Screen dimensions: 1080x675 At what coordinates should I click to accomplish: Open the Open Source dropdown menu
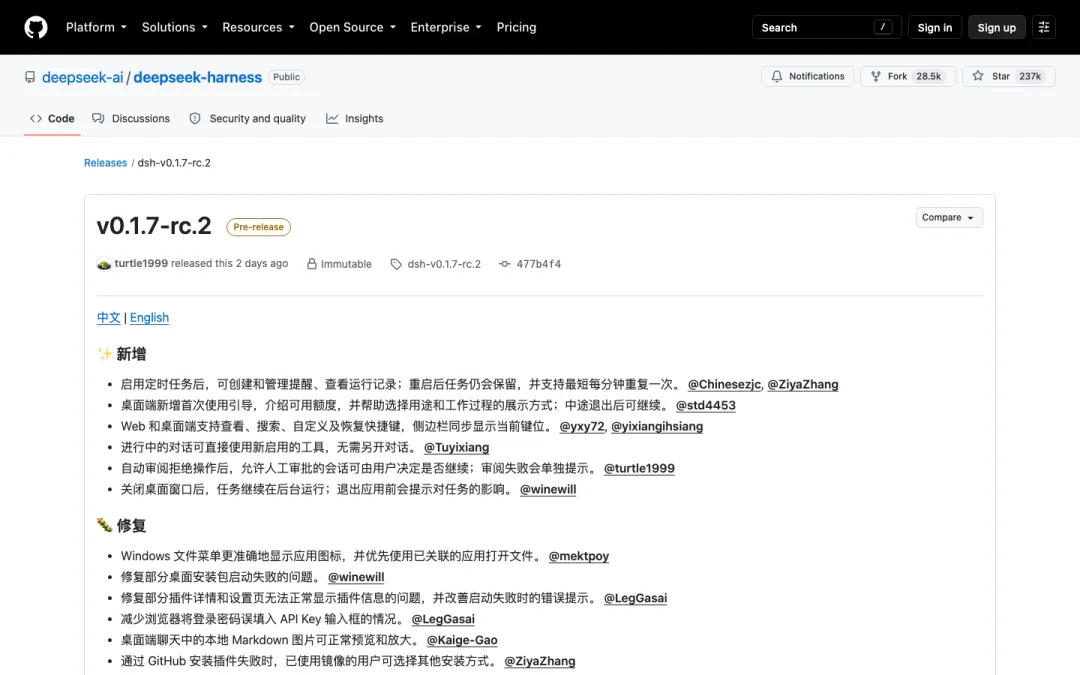coord(353,28)
